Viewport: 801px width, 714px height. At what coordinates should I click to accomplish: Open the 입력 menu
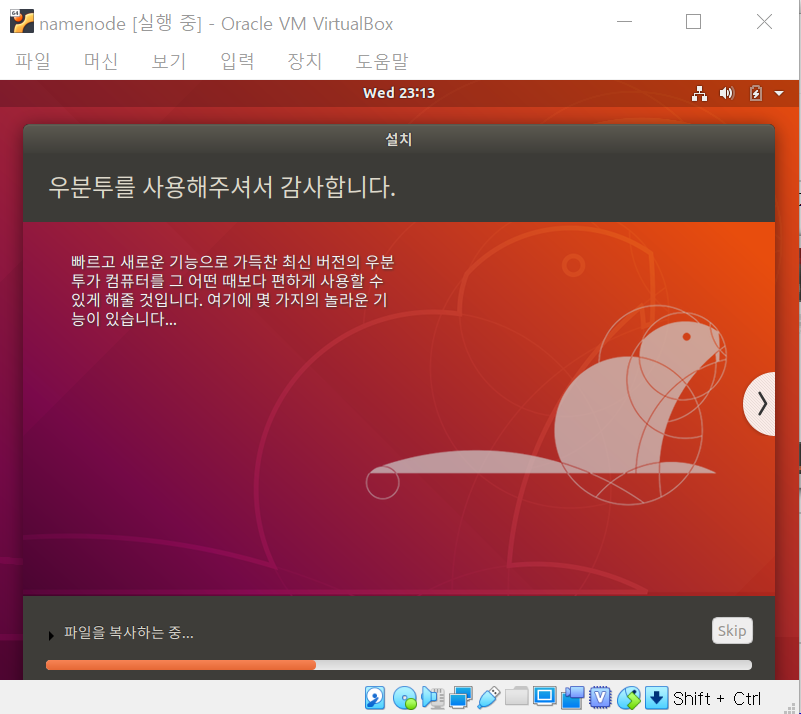(237, 61)
